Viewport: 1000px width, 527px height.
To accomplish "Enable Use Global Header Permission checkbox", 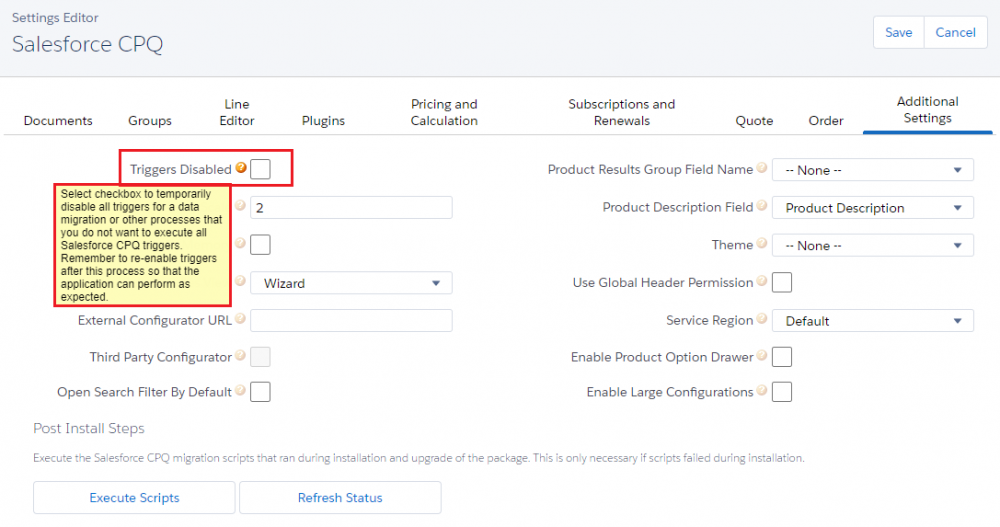I will click(782, 282).
